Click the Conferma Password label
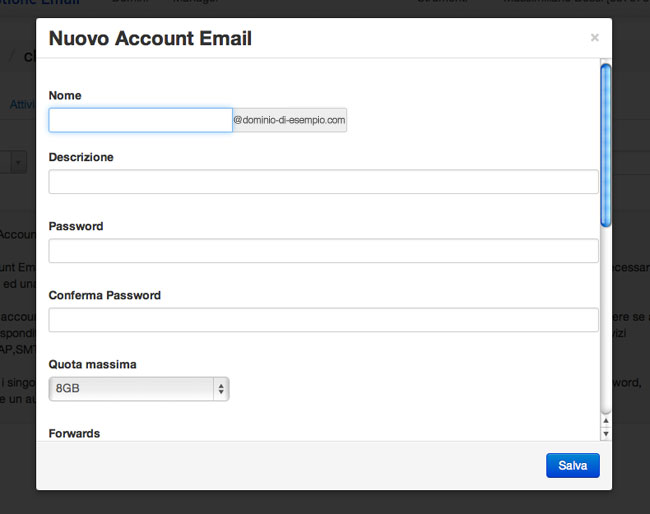Screen dimensions: 650x514 coord(105,296)
